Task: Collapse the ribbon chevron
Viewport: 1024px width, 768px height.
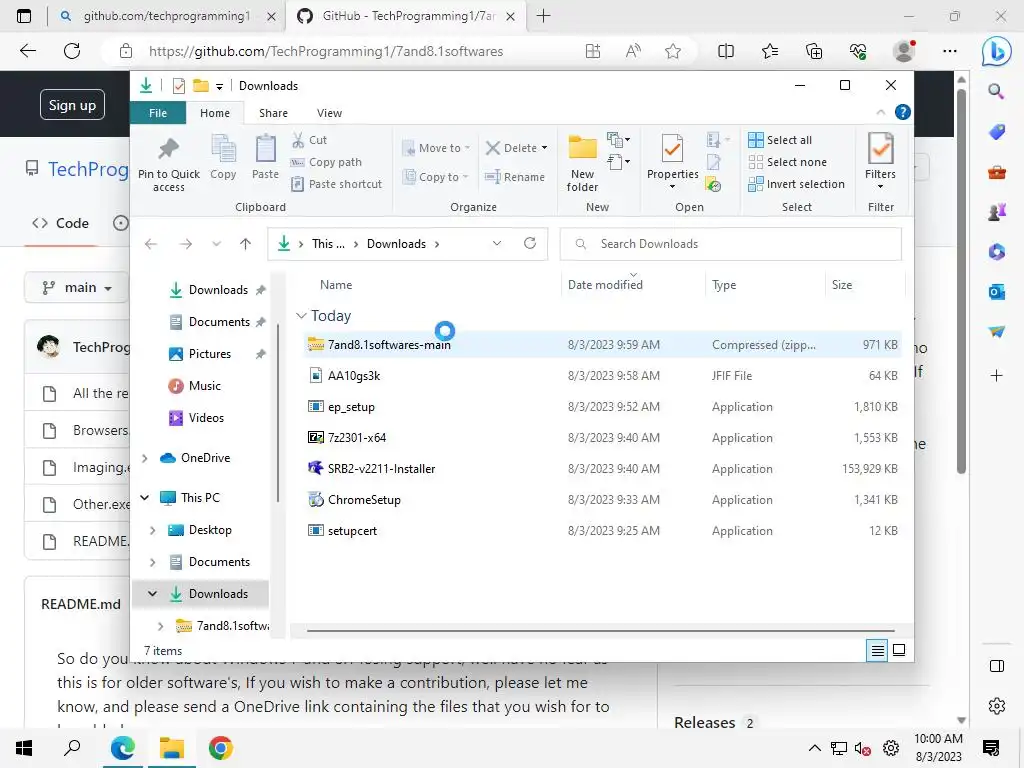Action: pyautogui.click(x=880, y=112)
